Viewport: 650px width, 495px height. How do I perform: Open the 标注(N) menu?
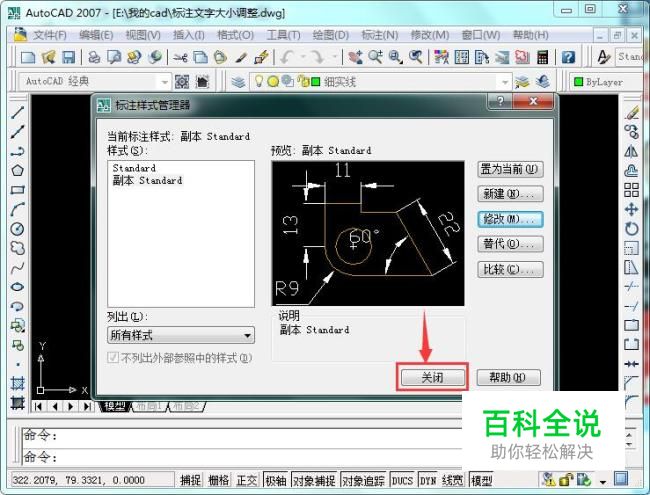tap(379, 35)
